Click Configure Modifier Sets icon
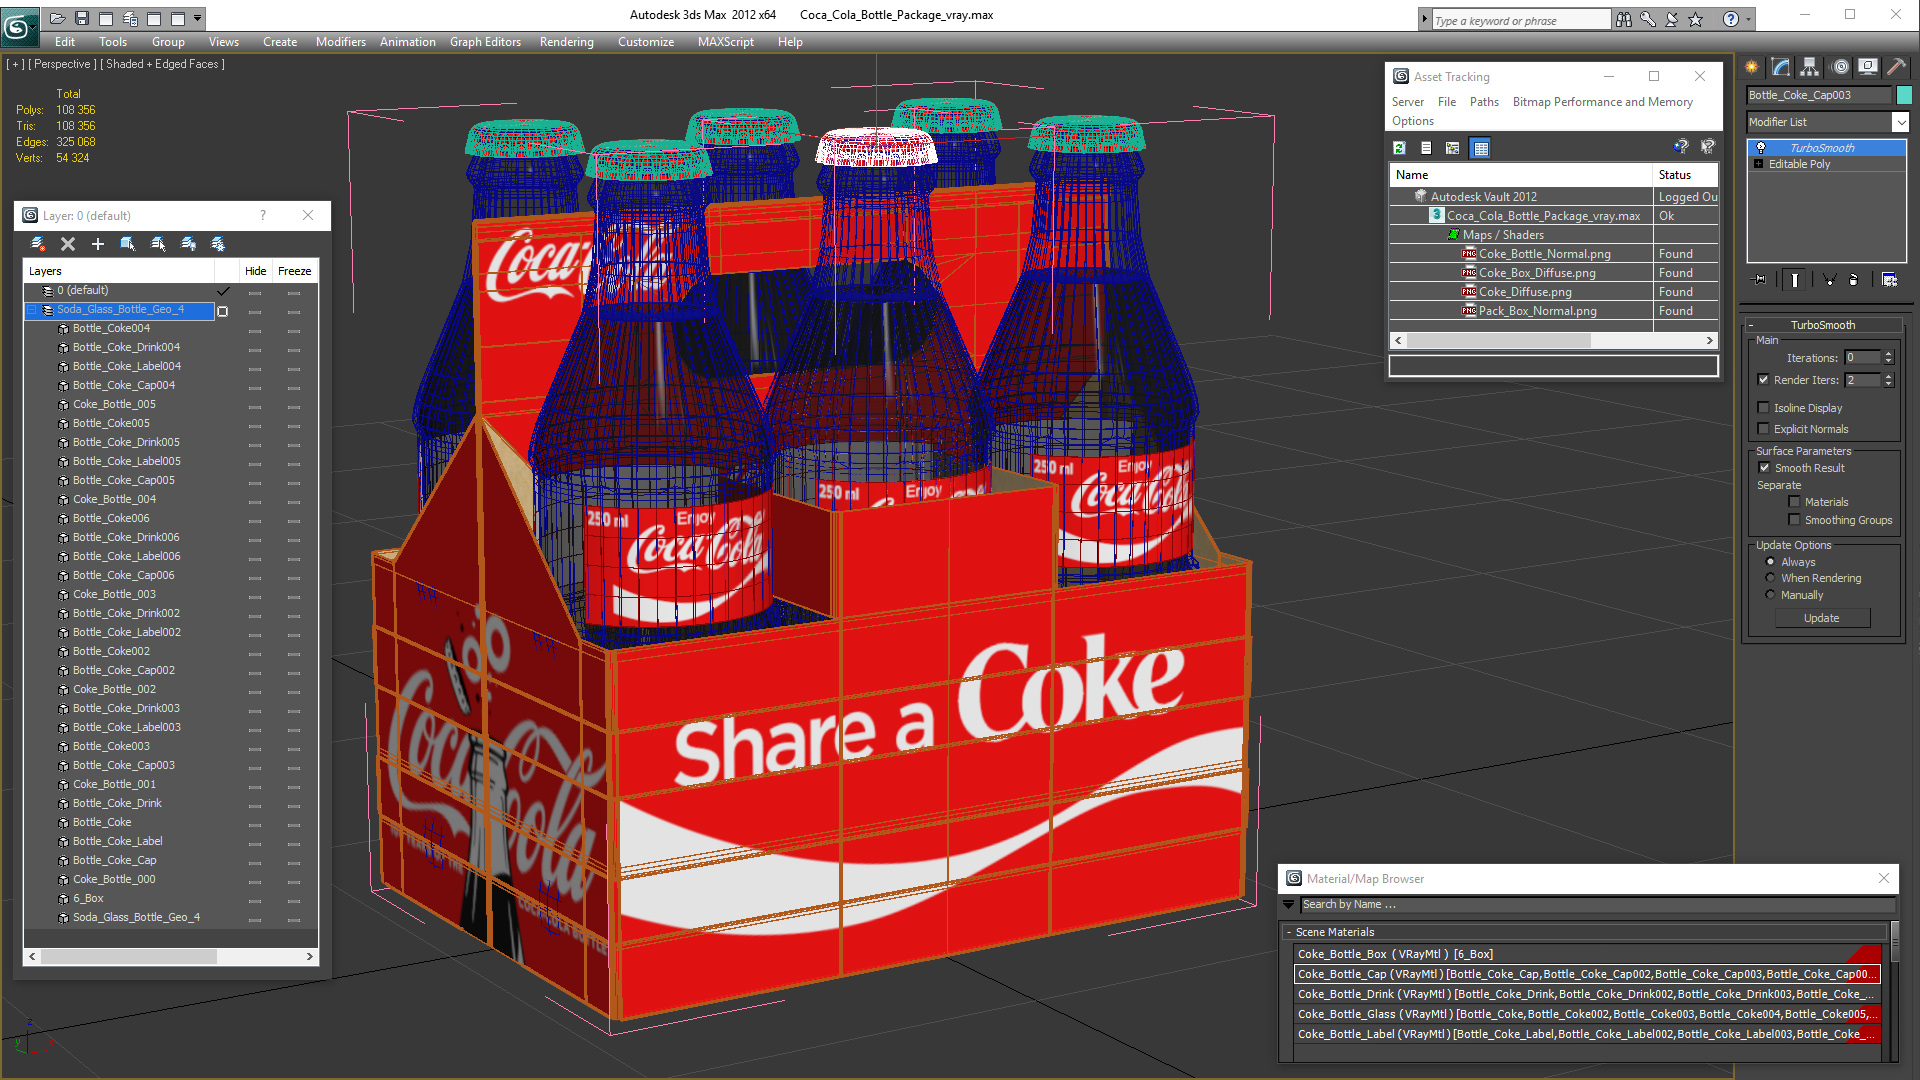The width and height of the screenshot is (1920, 1080). tap(1889, 280)
